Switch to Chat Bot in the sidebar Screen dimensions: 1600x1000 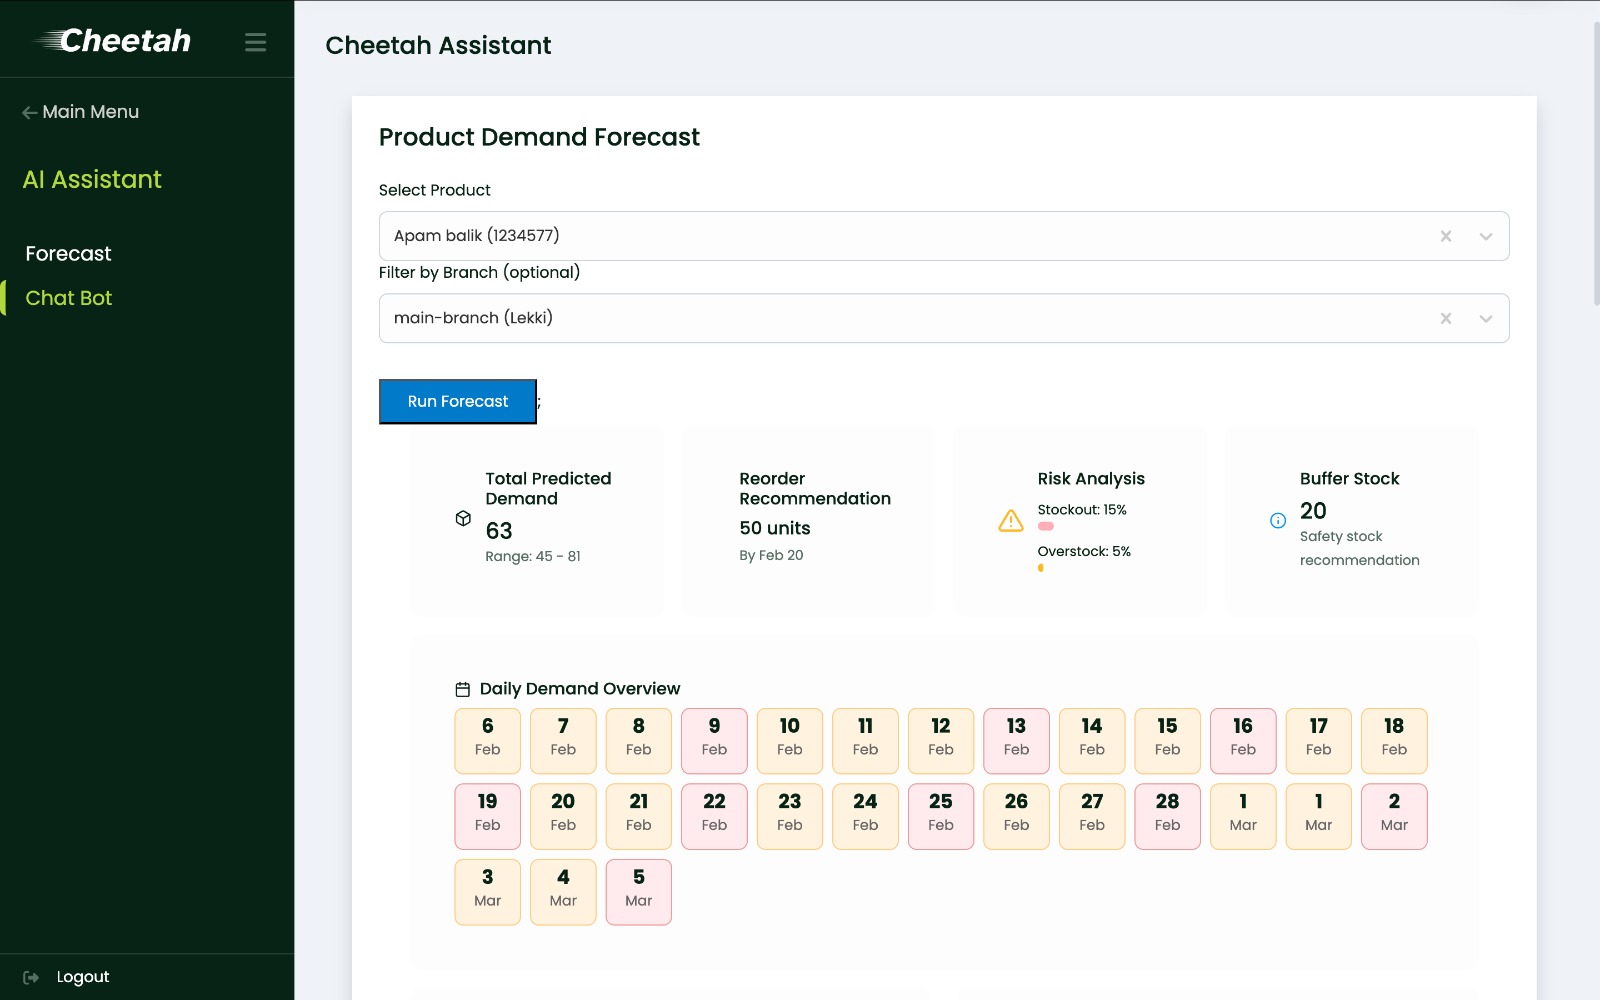click(68, 298)
